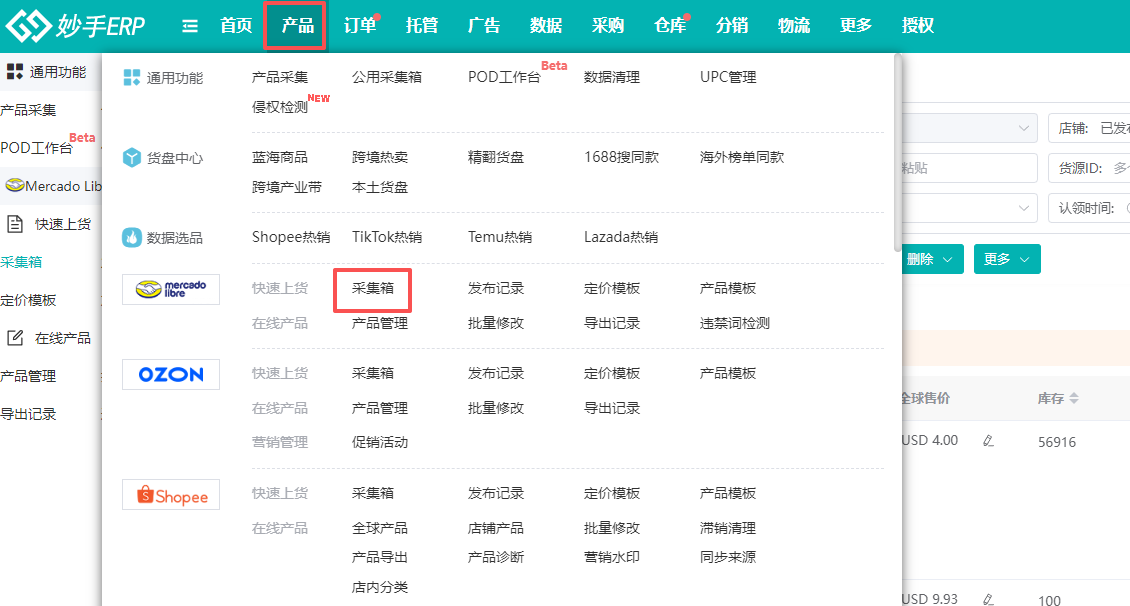
Task: Click edit pencil next to USD 9.93
Action: click(x=988, y=599)
